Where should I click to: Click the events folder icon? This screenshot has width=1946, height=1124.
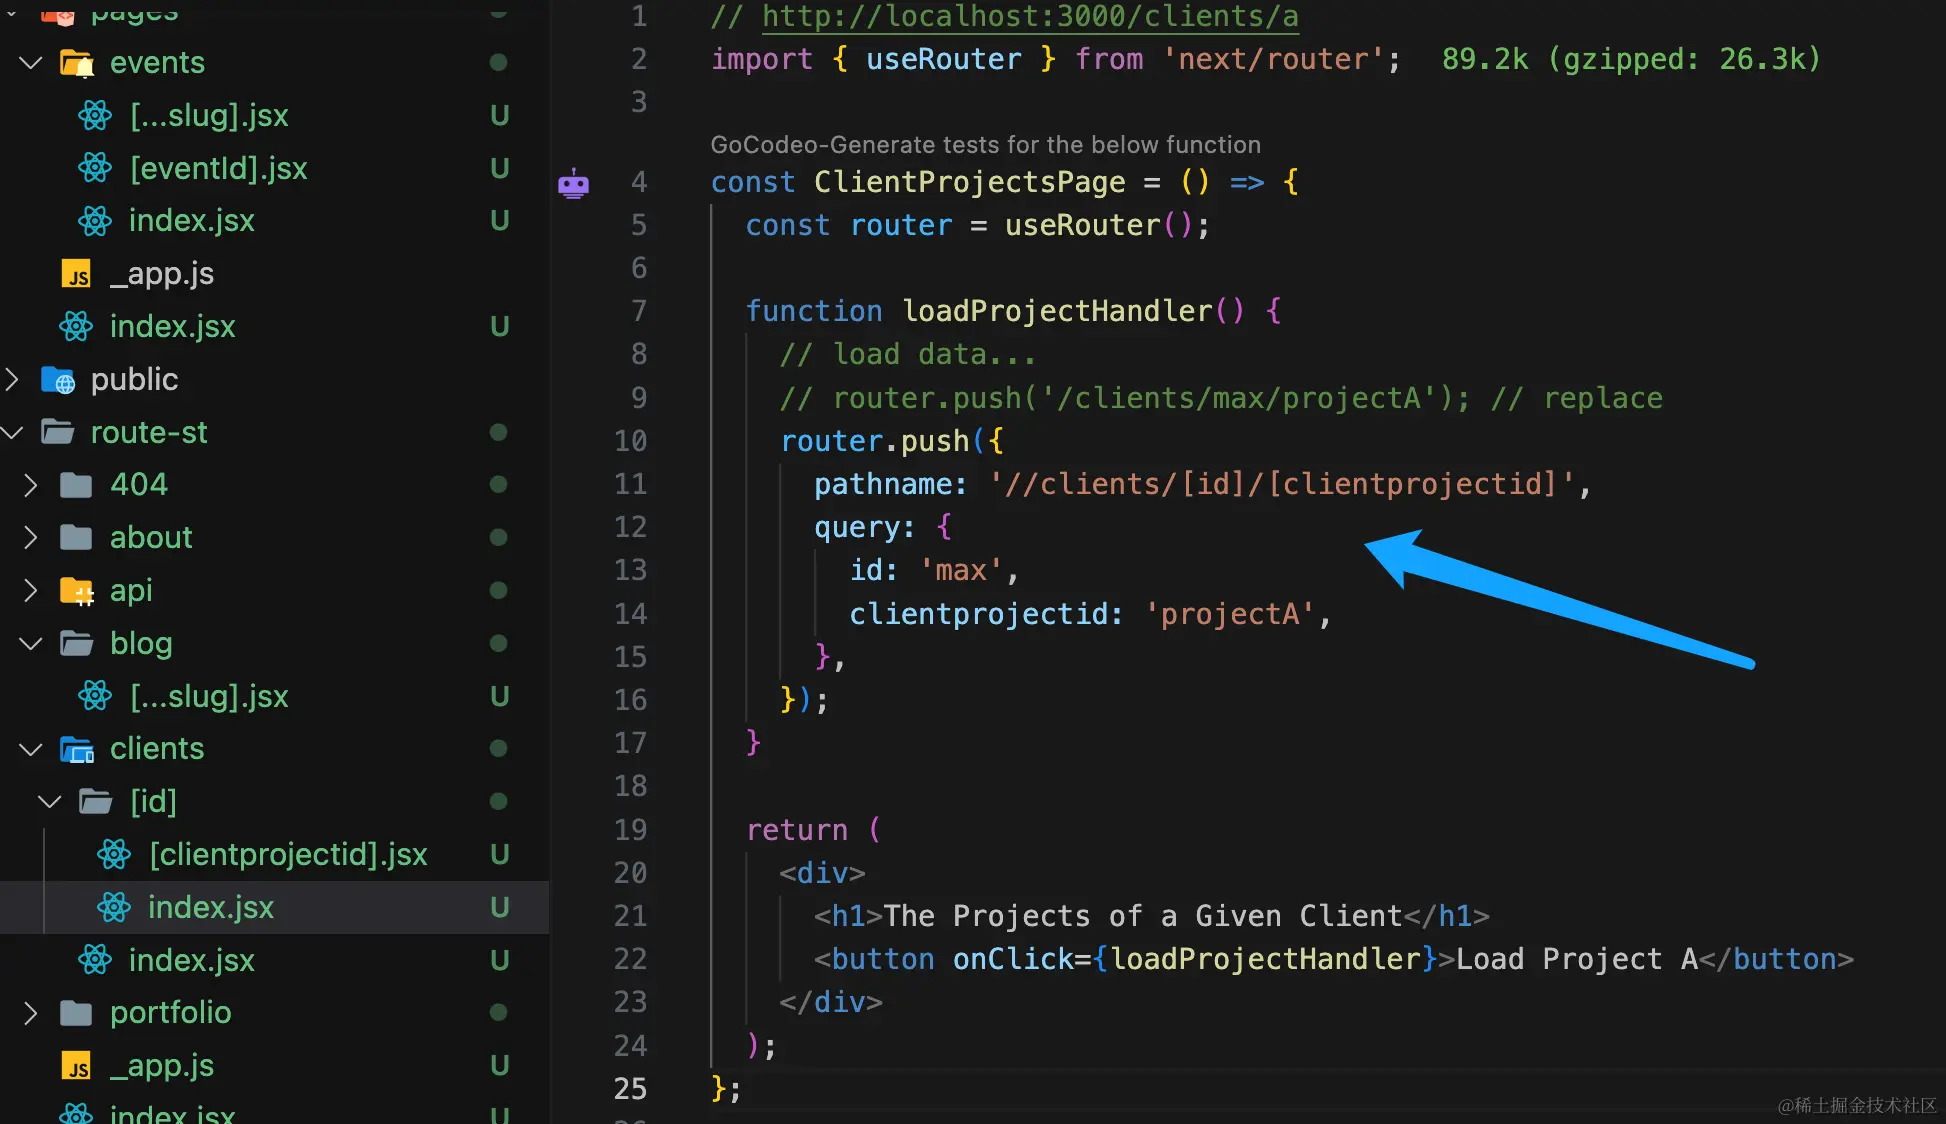click(77, 63)
